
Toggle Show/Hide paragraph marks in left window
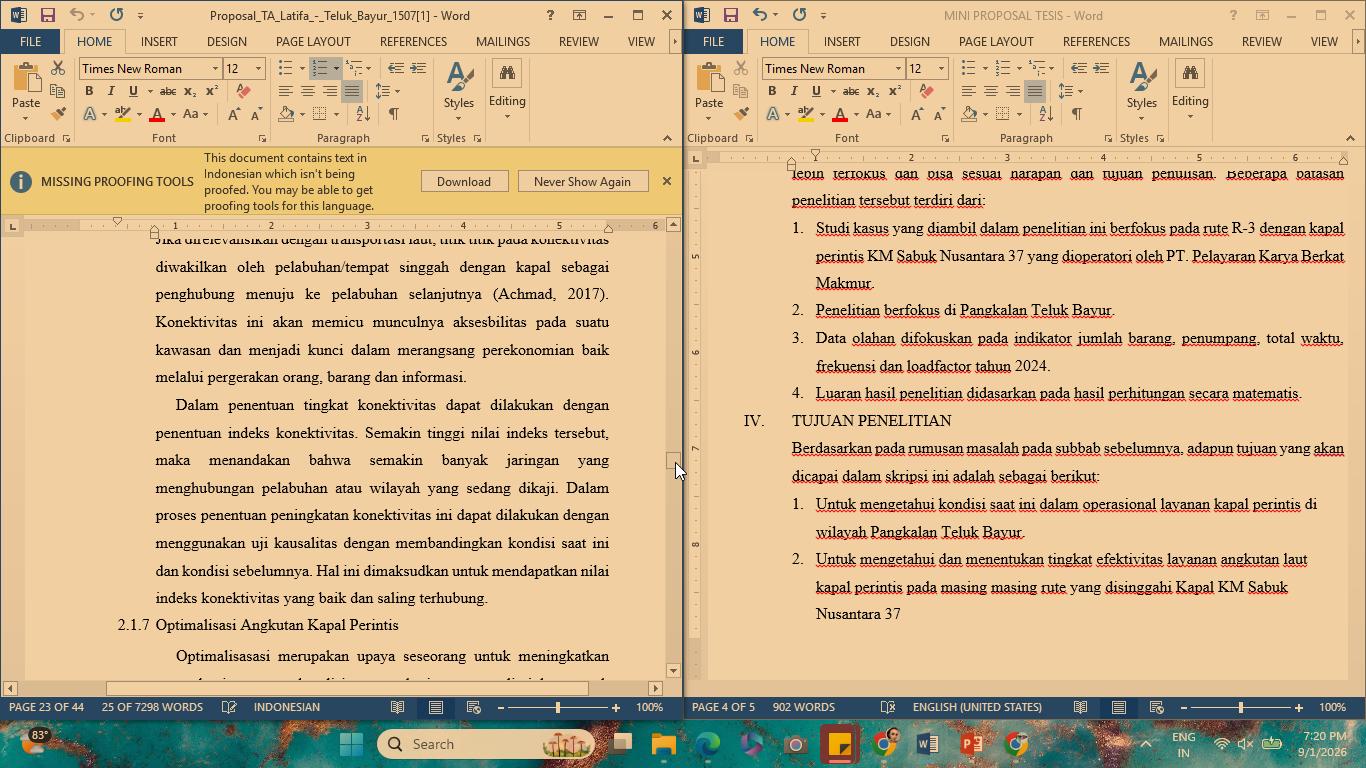point(394,114)
